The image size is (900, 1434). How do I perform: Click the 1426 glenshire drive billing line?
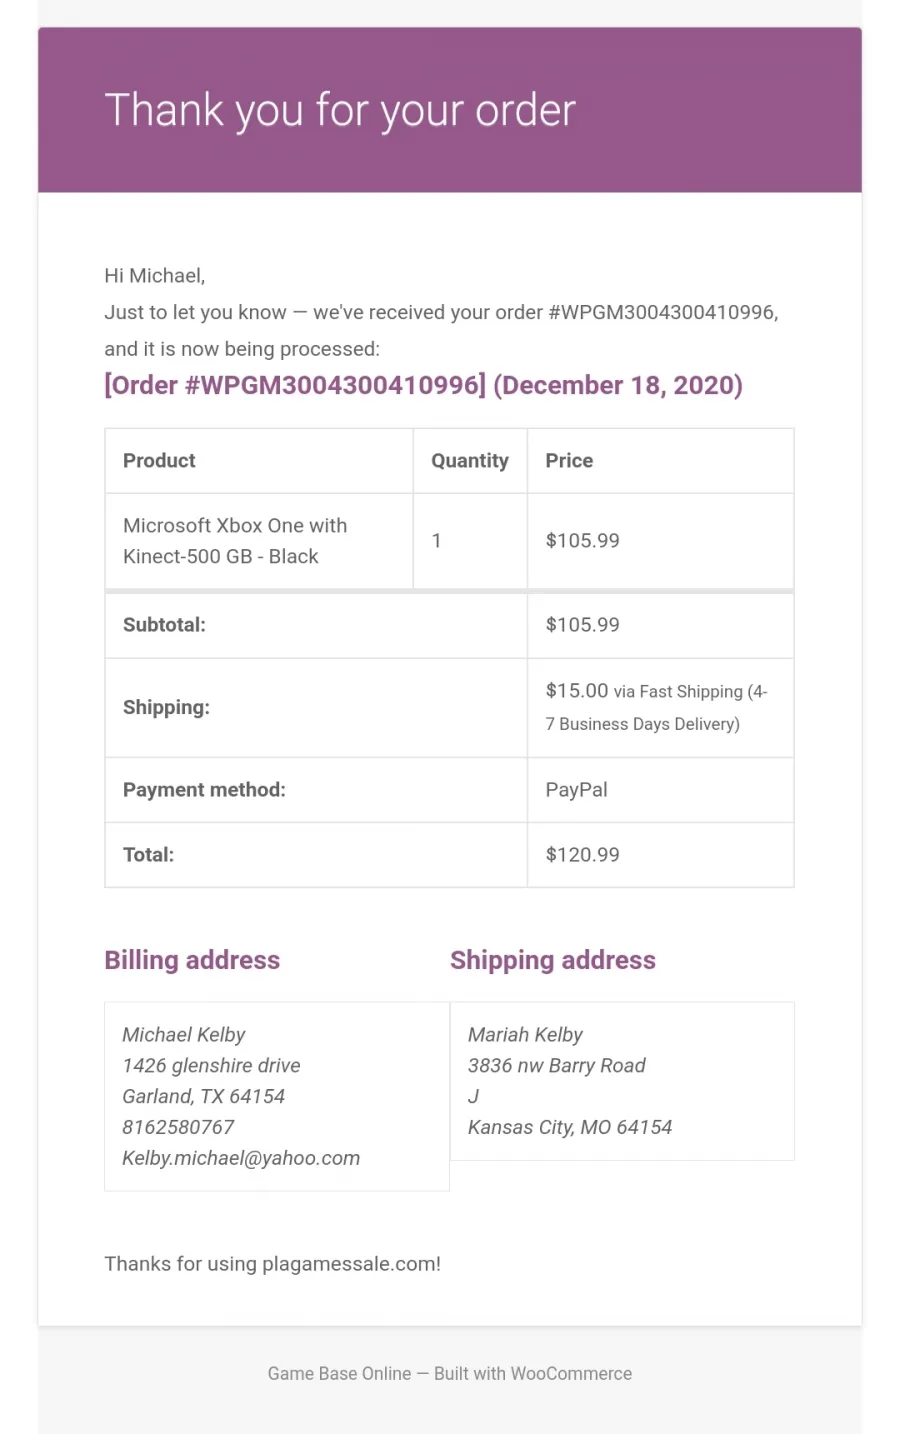[211, 1066]
